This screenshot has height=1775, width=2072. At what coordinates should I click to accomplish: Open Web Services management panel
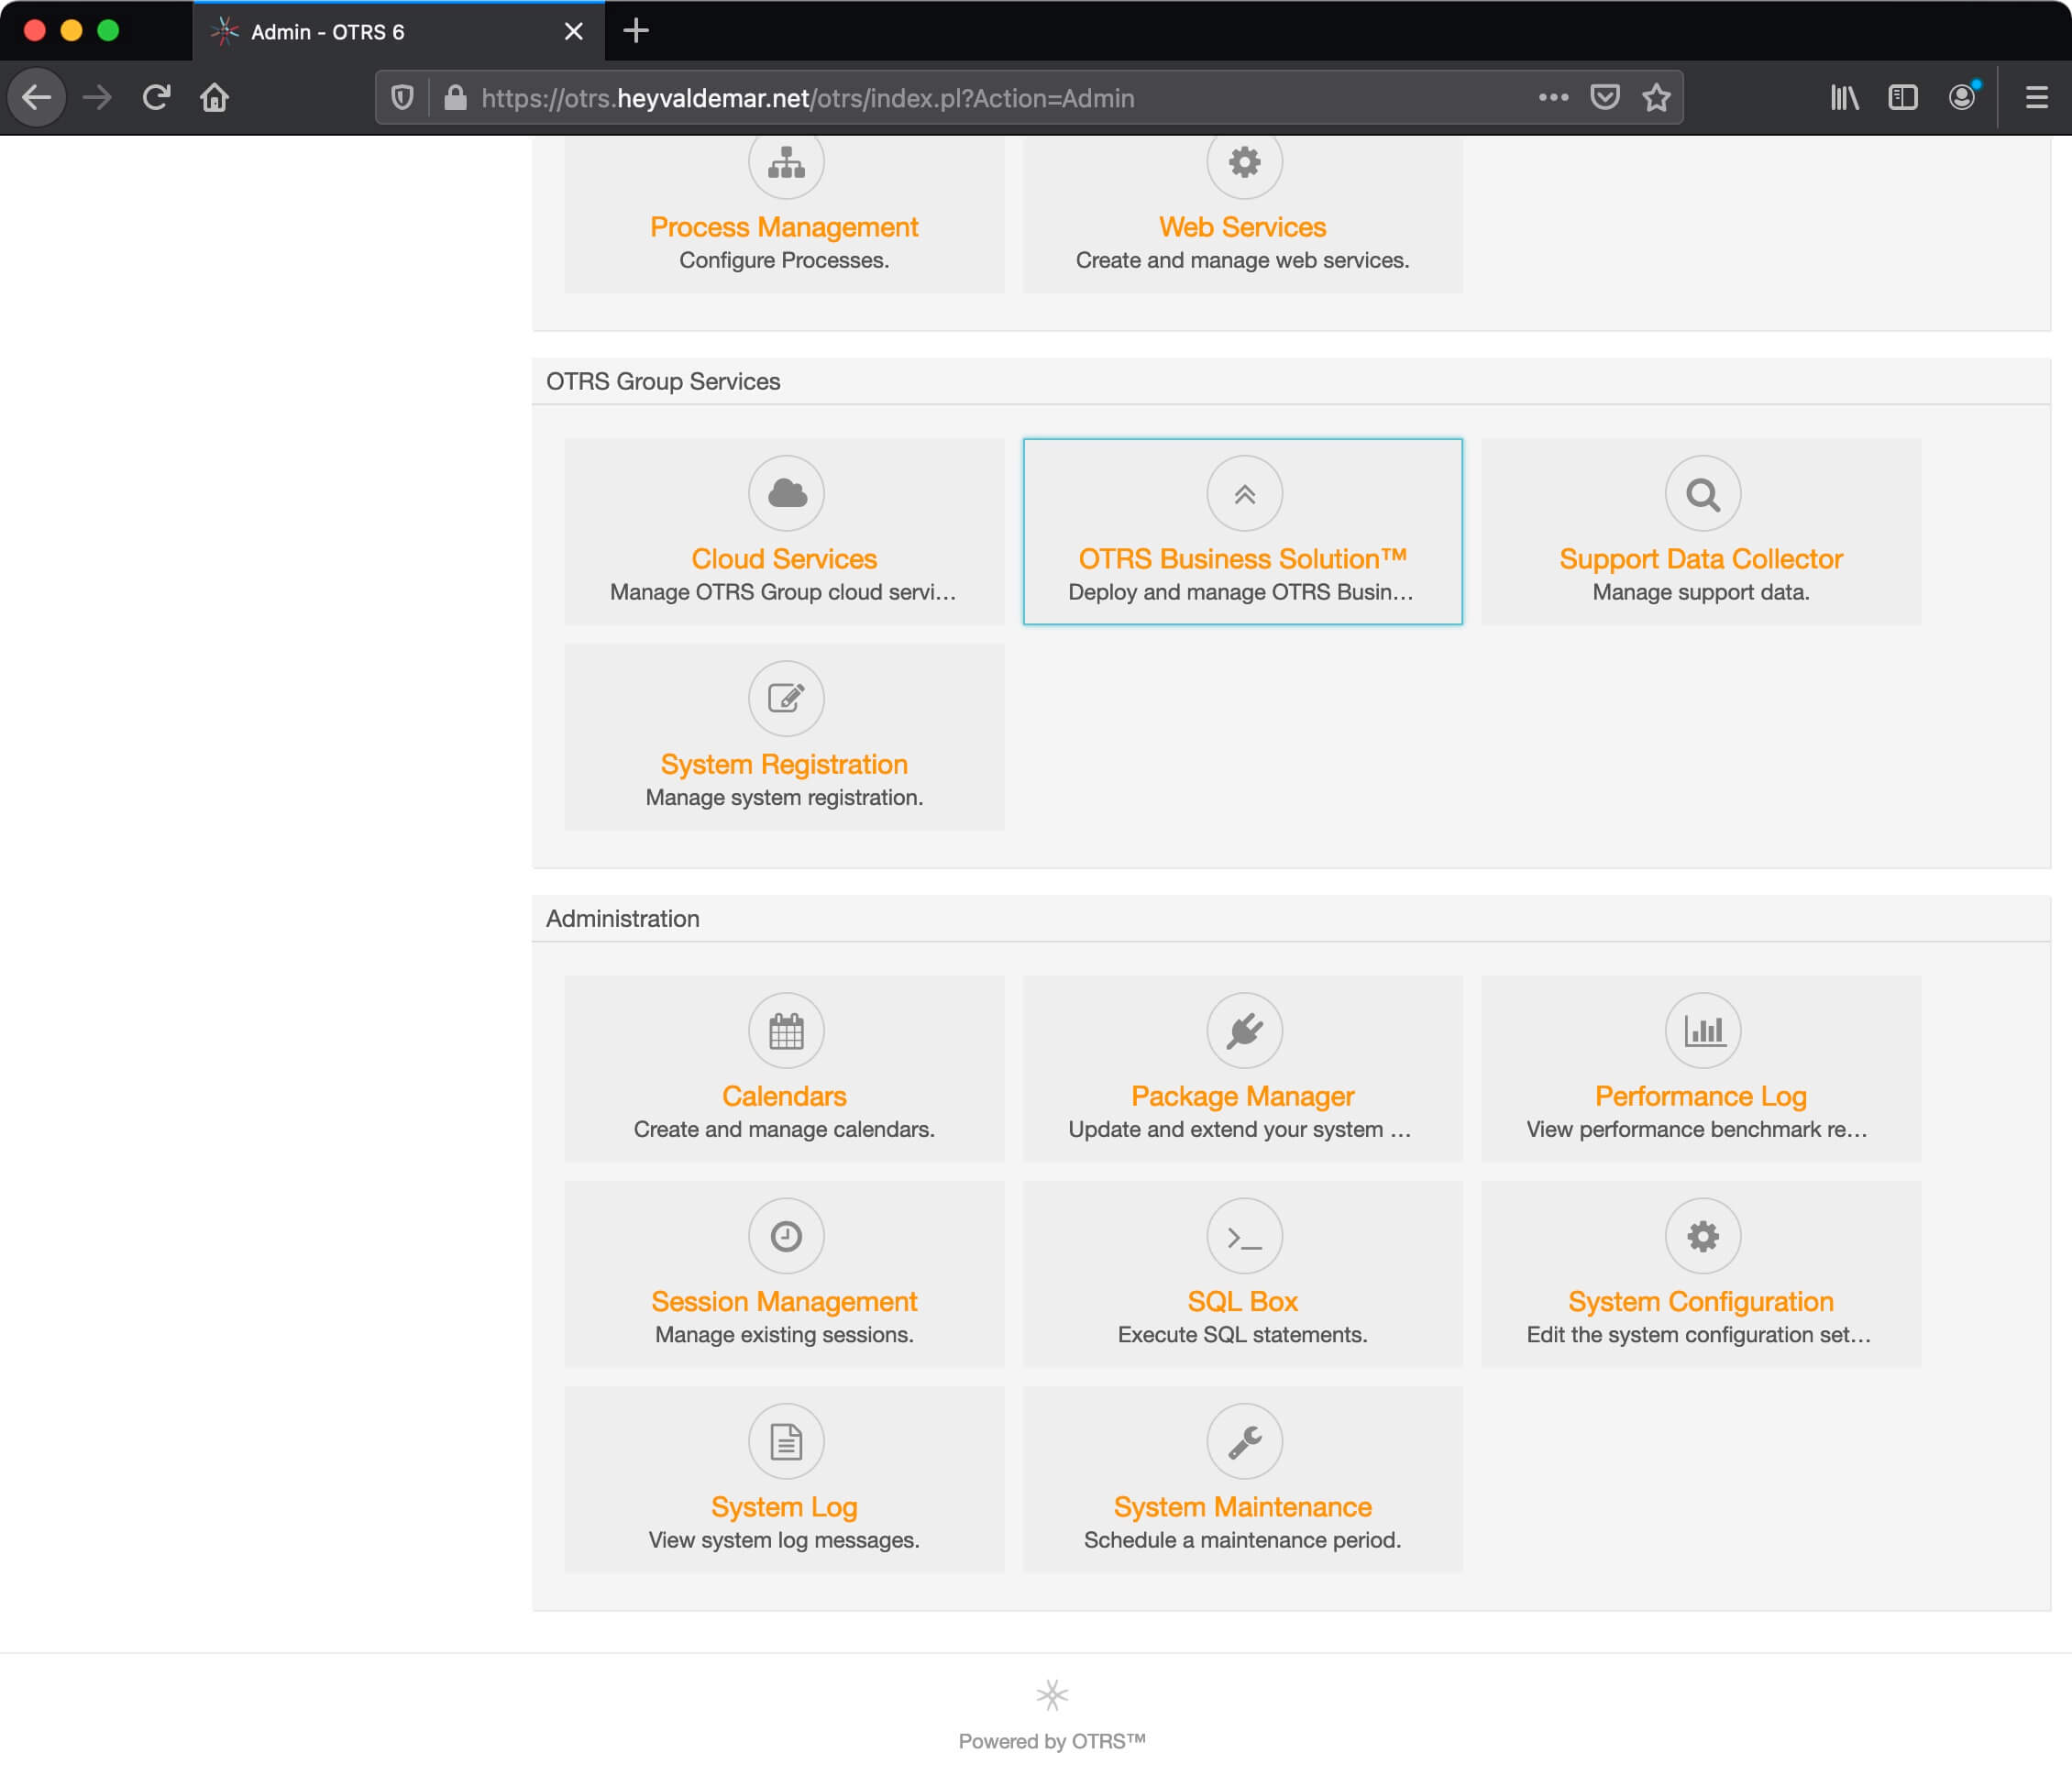(x=1243, y=226)
